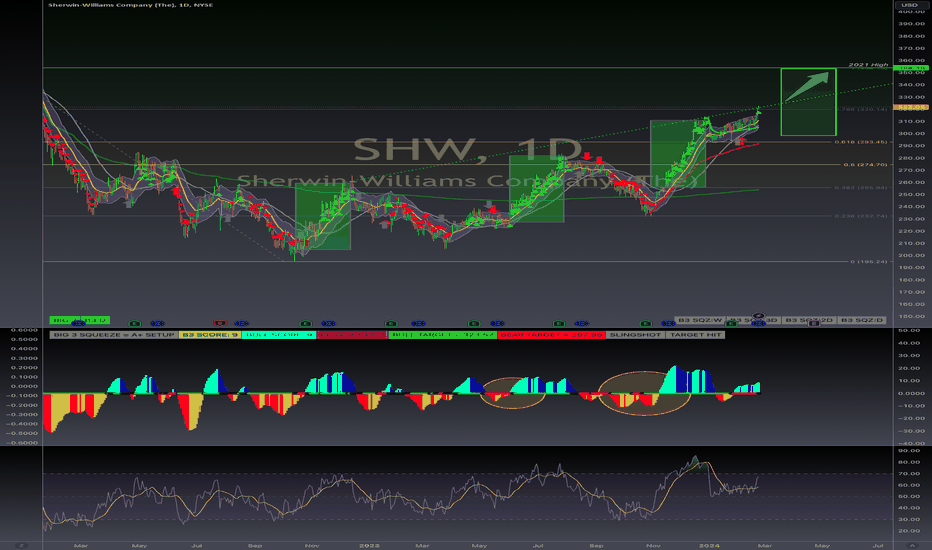This screenshot has height=550, width=932.
Task: Select the 0.382 (255.94) Fibonacci level label
Action: tap(861, 188)
